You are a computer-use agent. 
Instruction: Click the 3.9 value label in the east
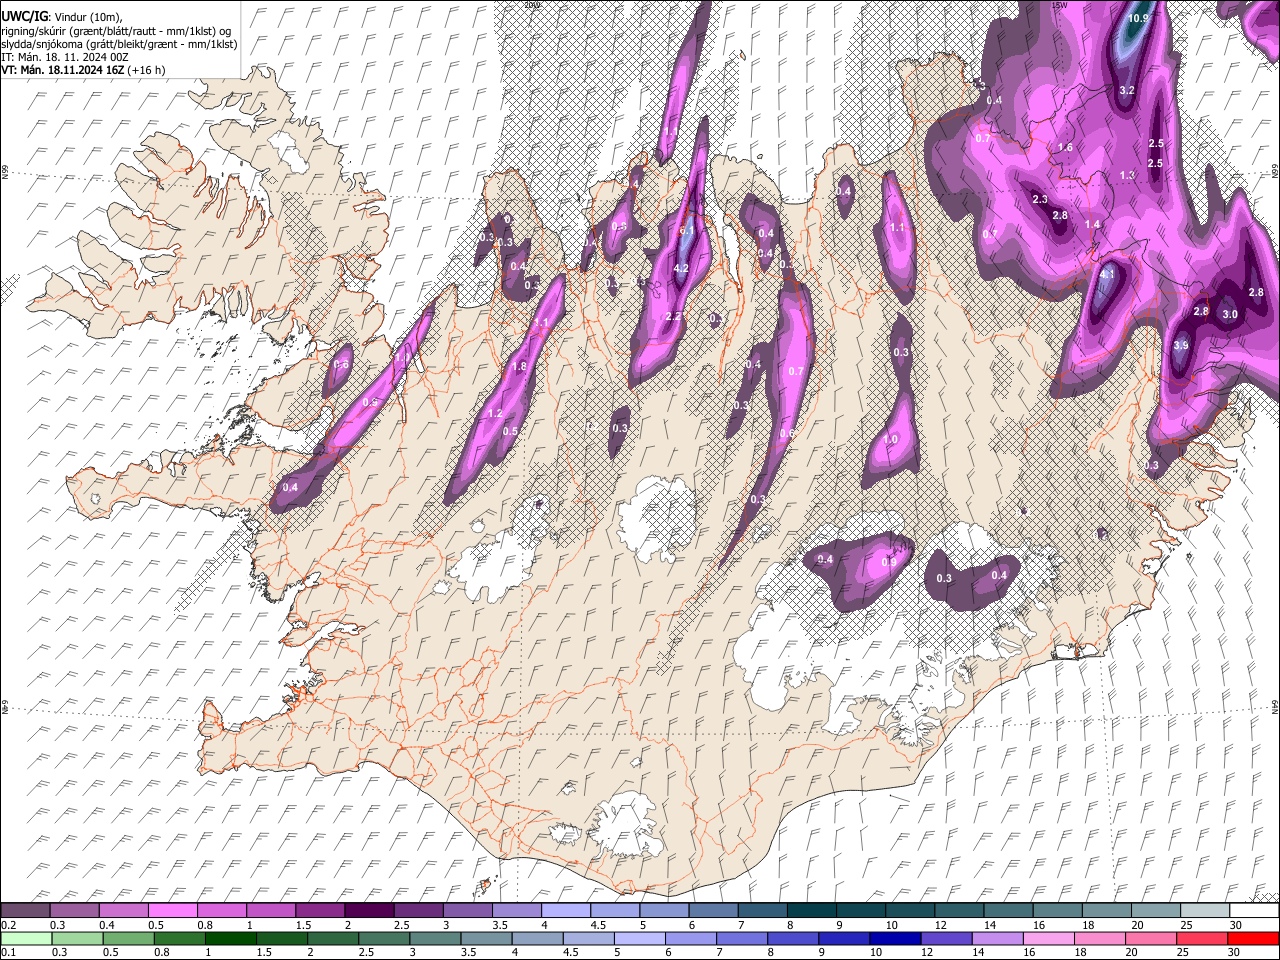[1181, 346]
